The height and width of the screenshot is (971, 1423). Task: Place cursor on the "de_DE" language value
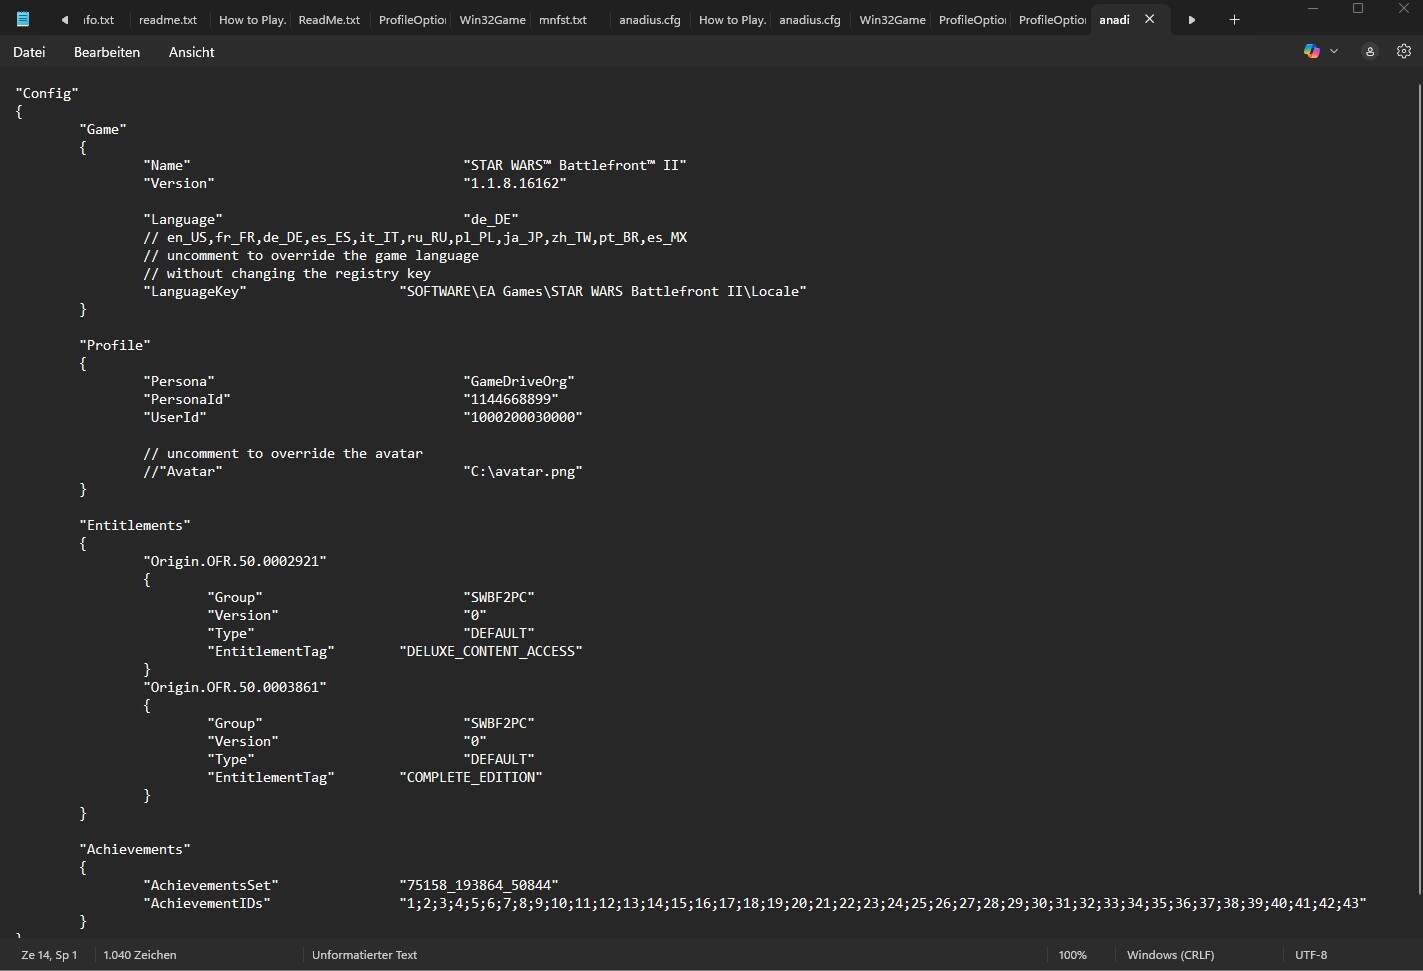click(491, 219)
